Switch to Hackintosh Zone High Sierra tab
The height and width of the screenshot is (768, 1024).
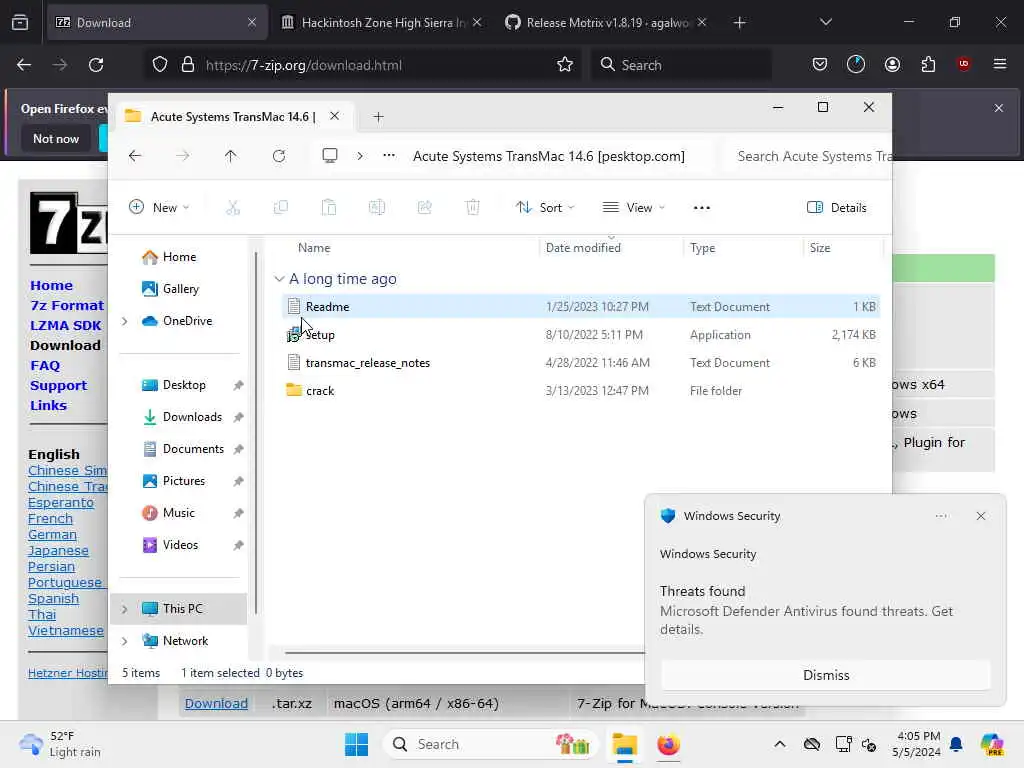click(382, 22)
